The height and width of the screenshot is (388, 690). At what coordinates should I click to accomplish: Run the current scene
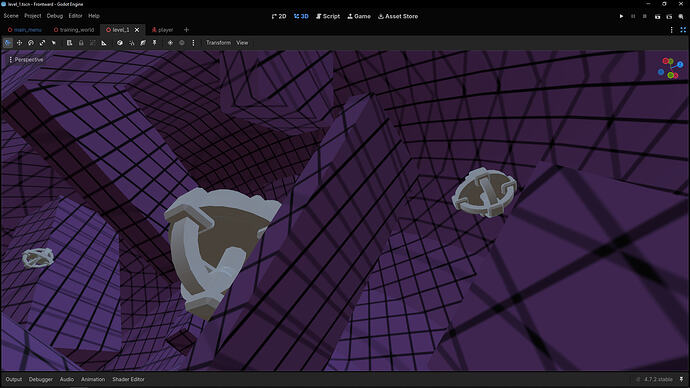pos(657,16)
